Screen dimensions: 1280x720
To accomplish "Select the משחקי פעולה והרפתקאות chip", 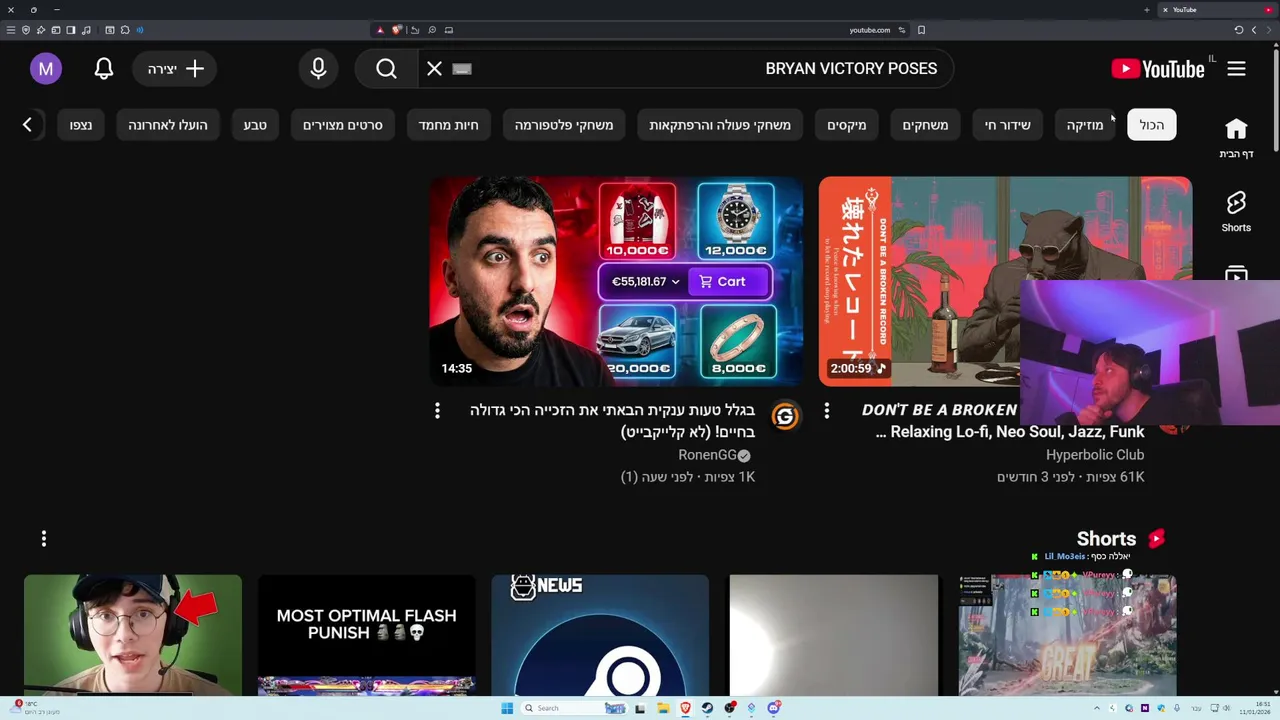I will tap(720, 125).
